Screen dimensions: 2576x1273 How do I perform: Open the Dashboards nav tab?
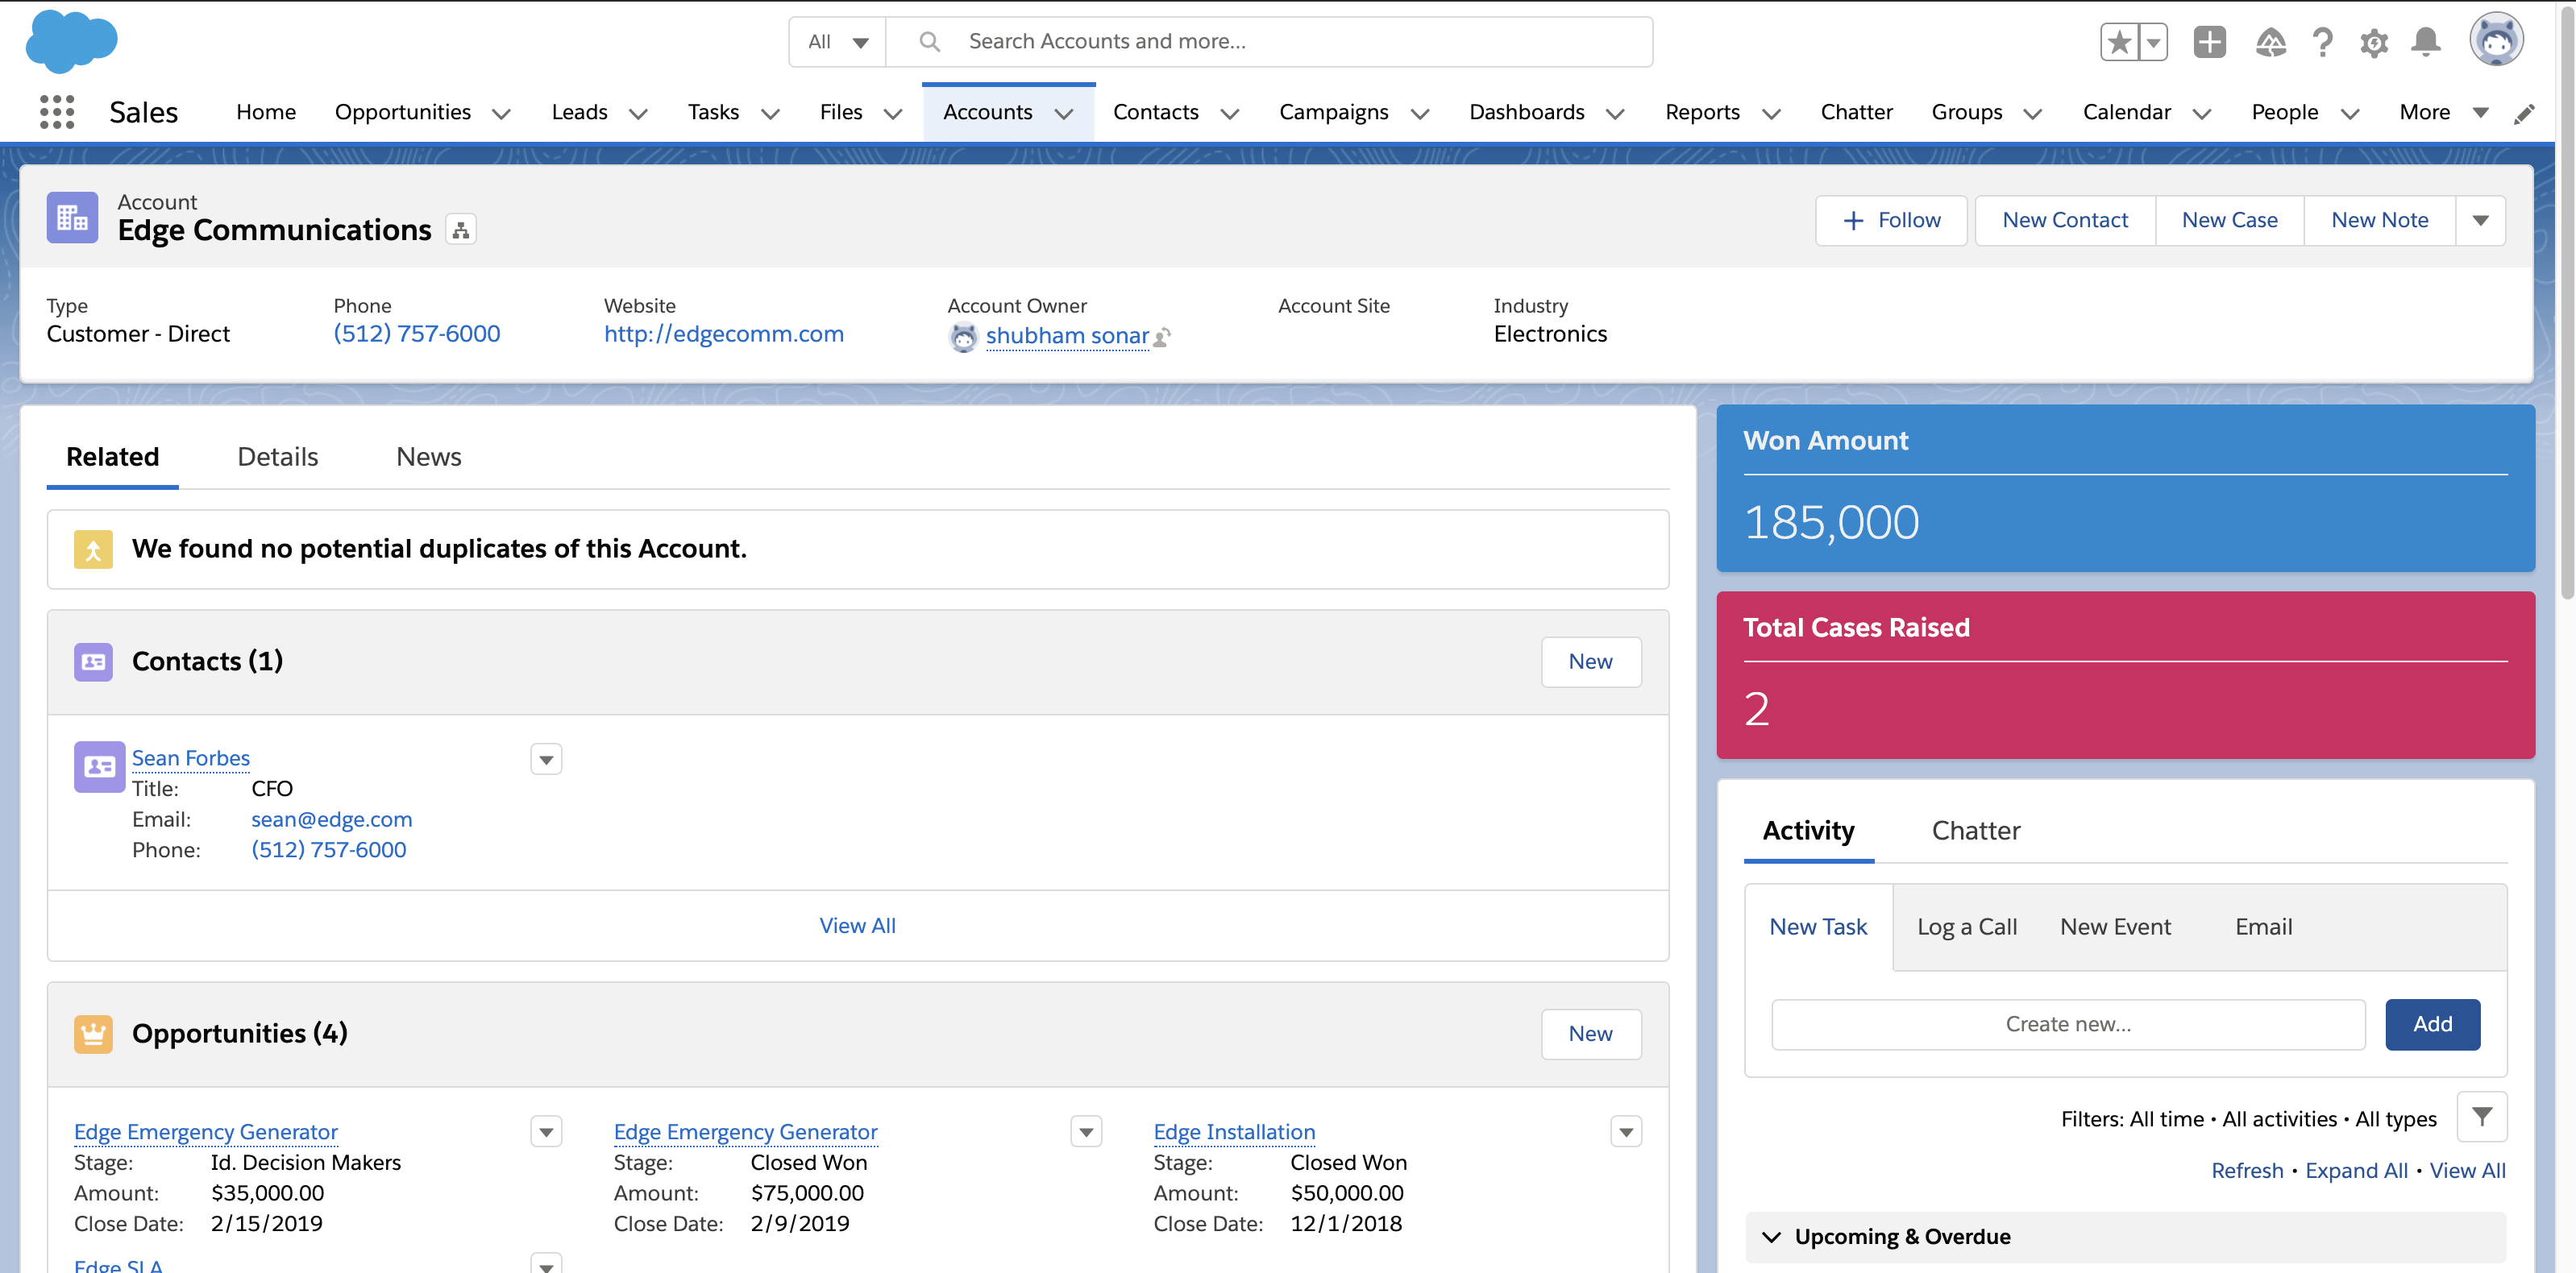point(1526,113)
